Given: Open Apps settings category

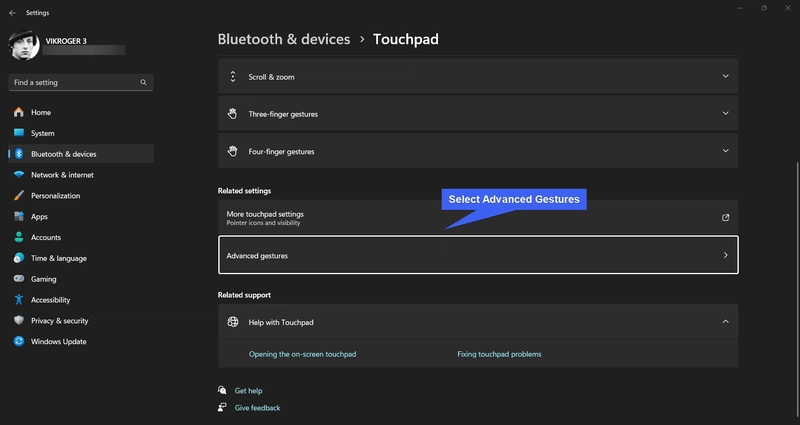Looking at the screenshot, I should pos(39,216).
